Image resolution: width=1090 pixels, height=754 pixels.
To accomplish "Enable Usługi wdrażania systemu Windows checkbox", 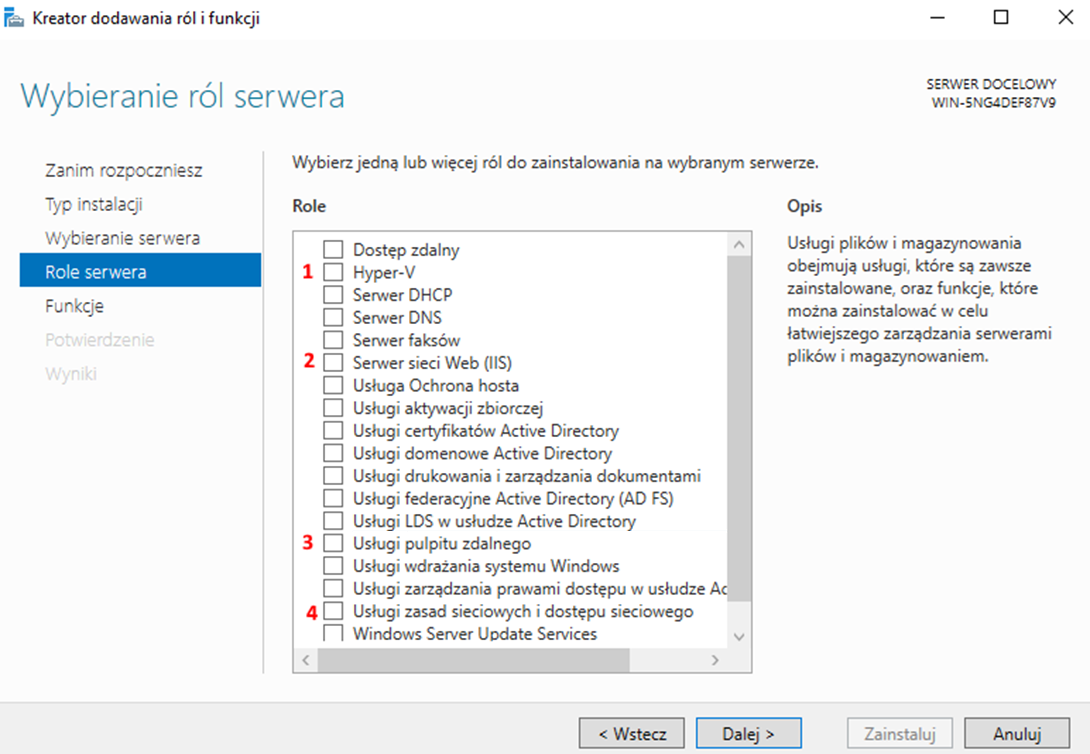I will (x=333, y=566).
